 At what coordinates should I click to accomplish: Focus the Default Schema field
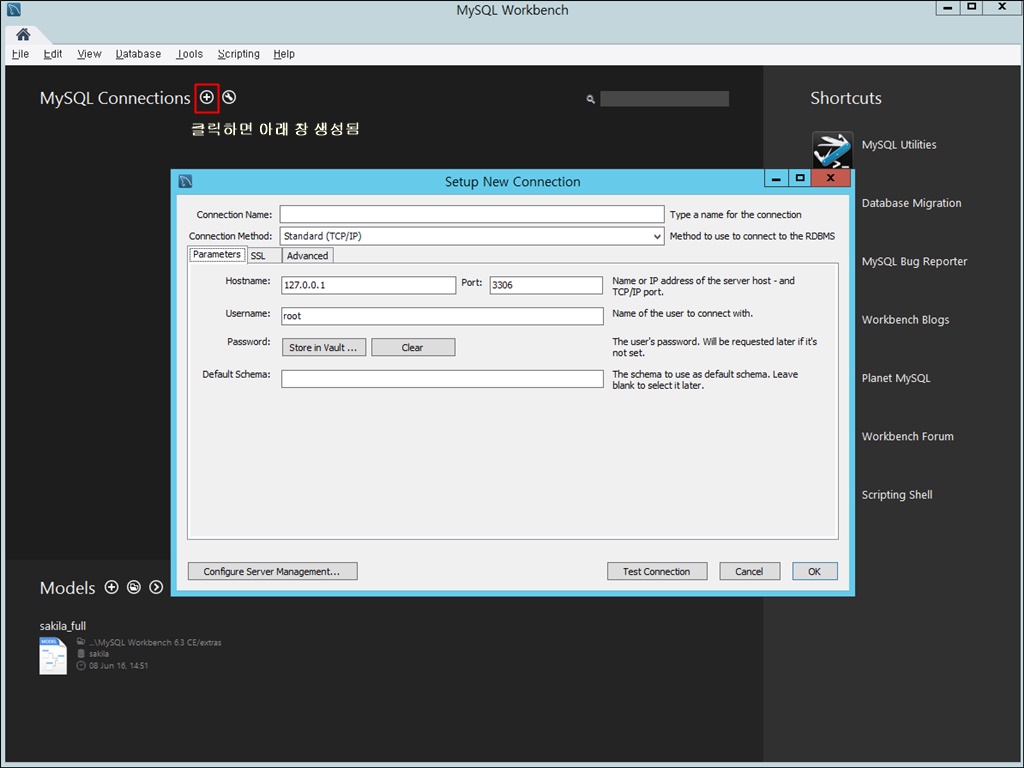(442, 379)
